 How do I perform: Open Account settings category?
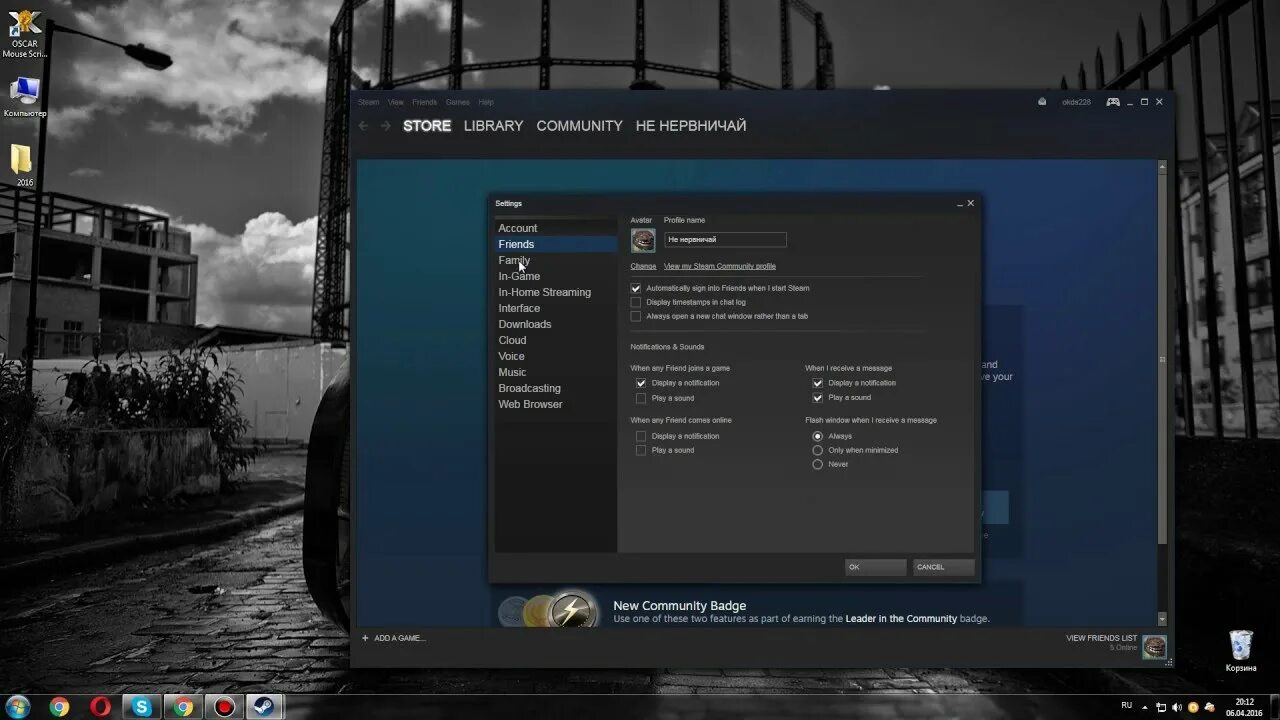tap(556, 228)
